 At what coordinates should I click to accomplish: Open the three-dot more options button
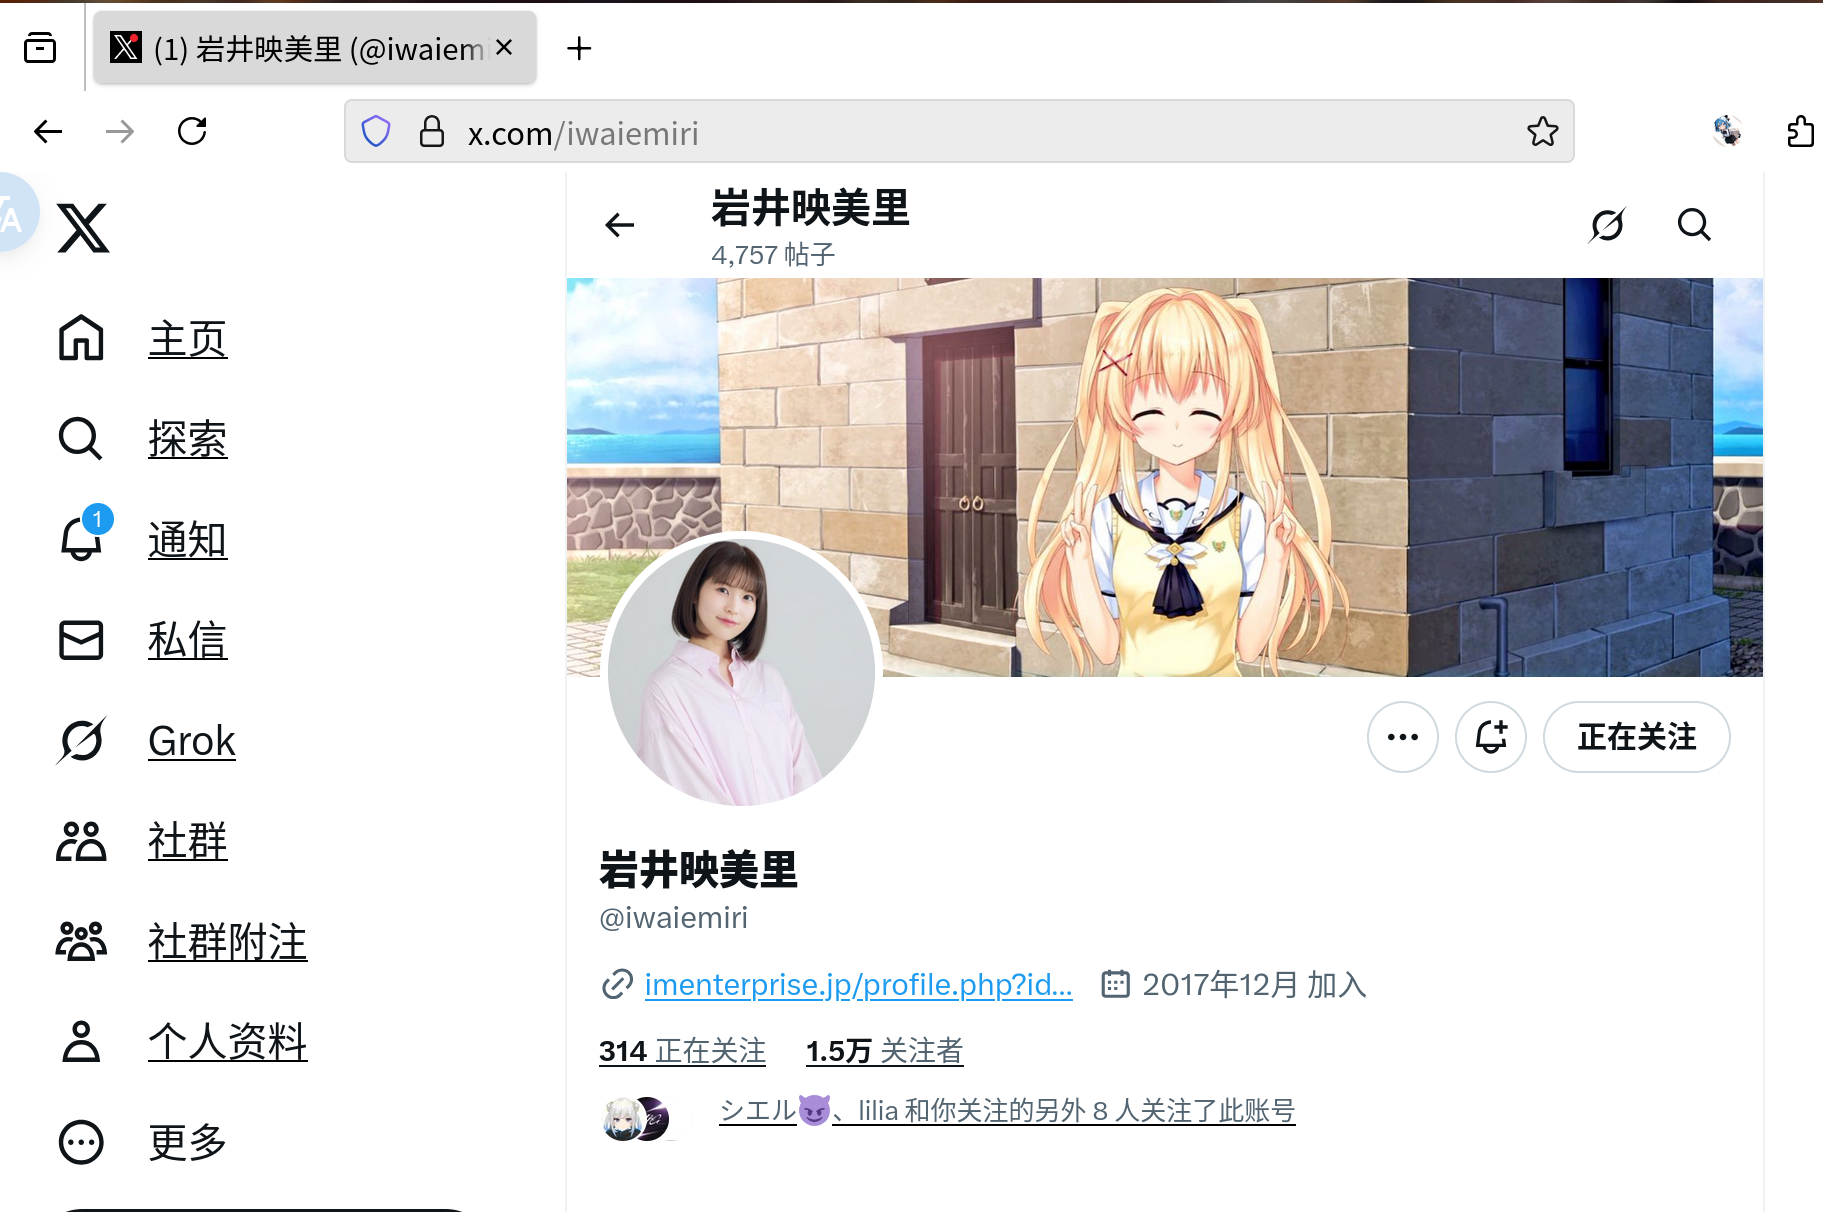pos(1403,737)
